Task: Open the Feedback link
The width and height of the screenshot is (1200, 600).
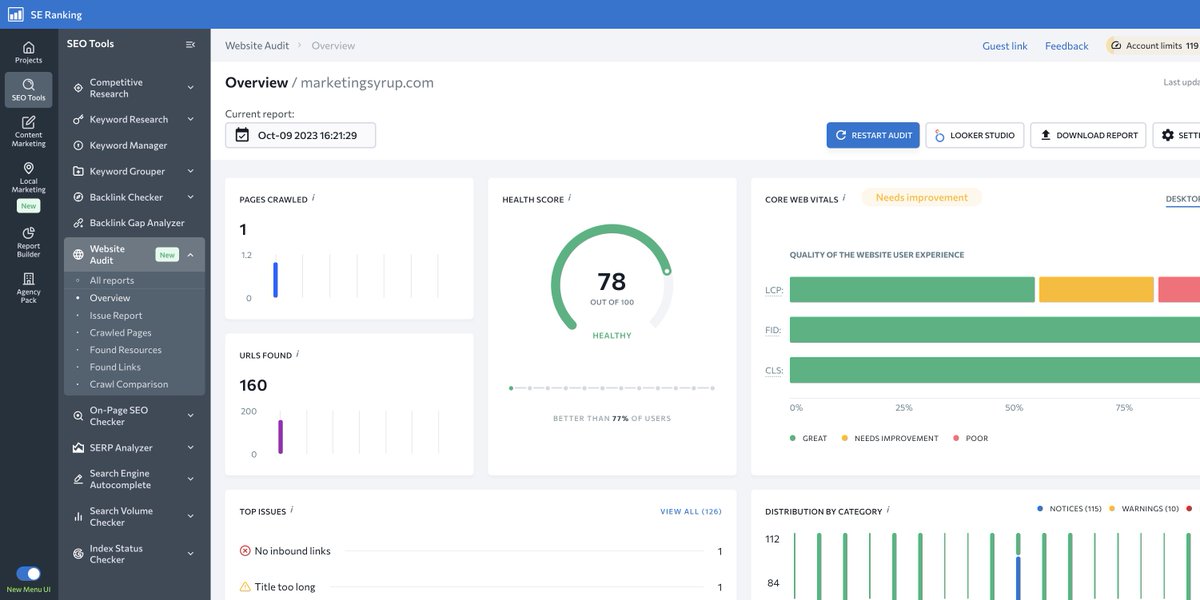Action: click(x=1067, y=46)
